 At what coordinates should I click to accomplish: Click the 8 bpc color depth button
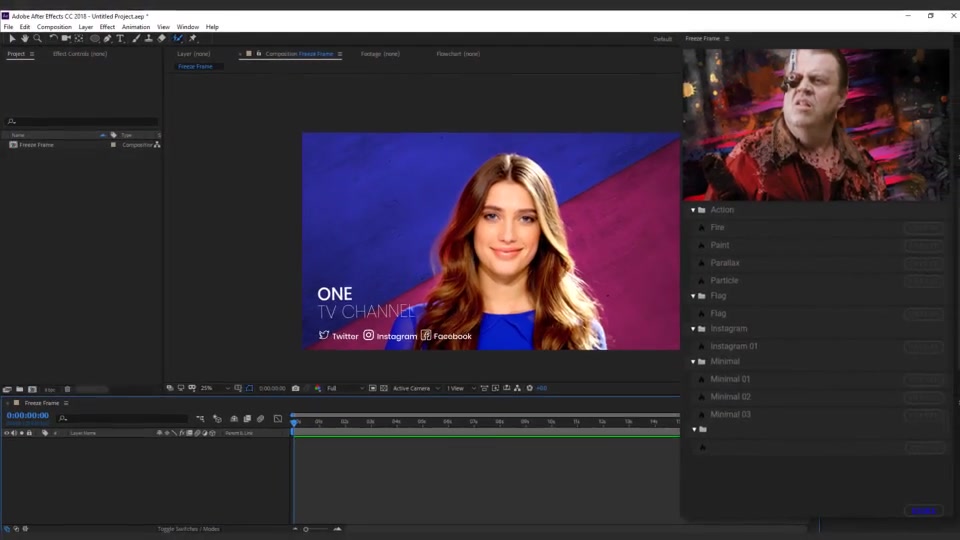[50, 390]
